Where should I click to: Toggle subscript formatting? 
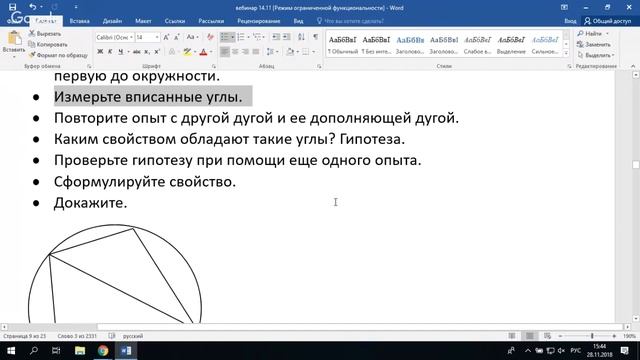(147, 52)
